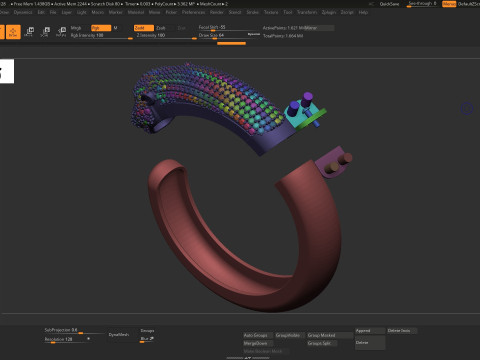Open the Layer menu
The image size is (480, 360).
click(67, 12)
